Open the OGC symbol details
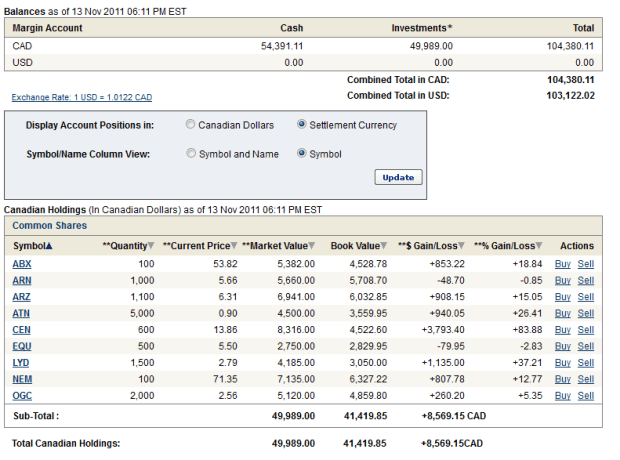This screenshot has width=620, height=460. [22, 395]
